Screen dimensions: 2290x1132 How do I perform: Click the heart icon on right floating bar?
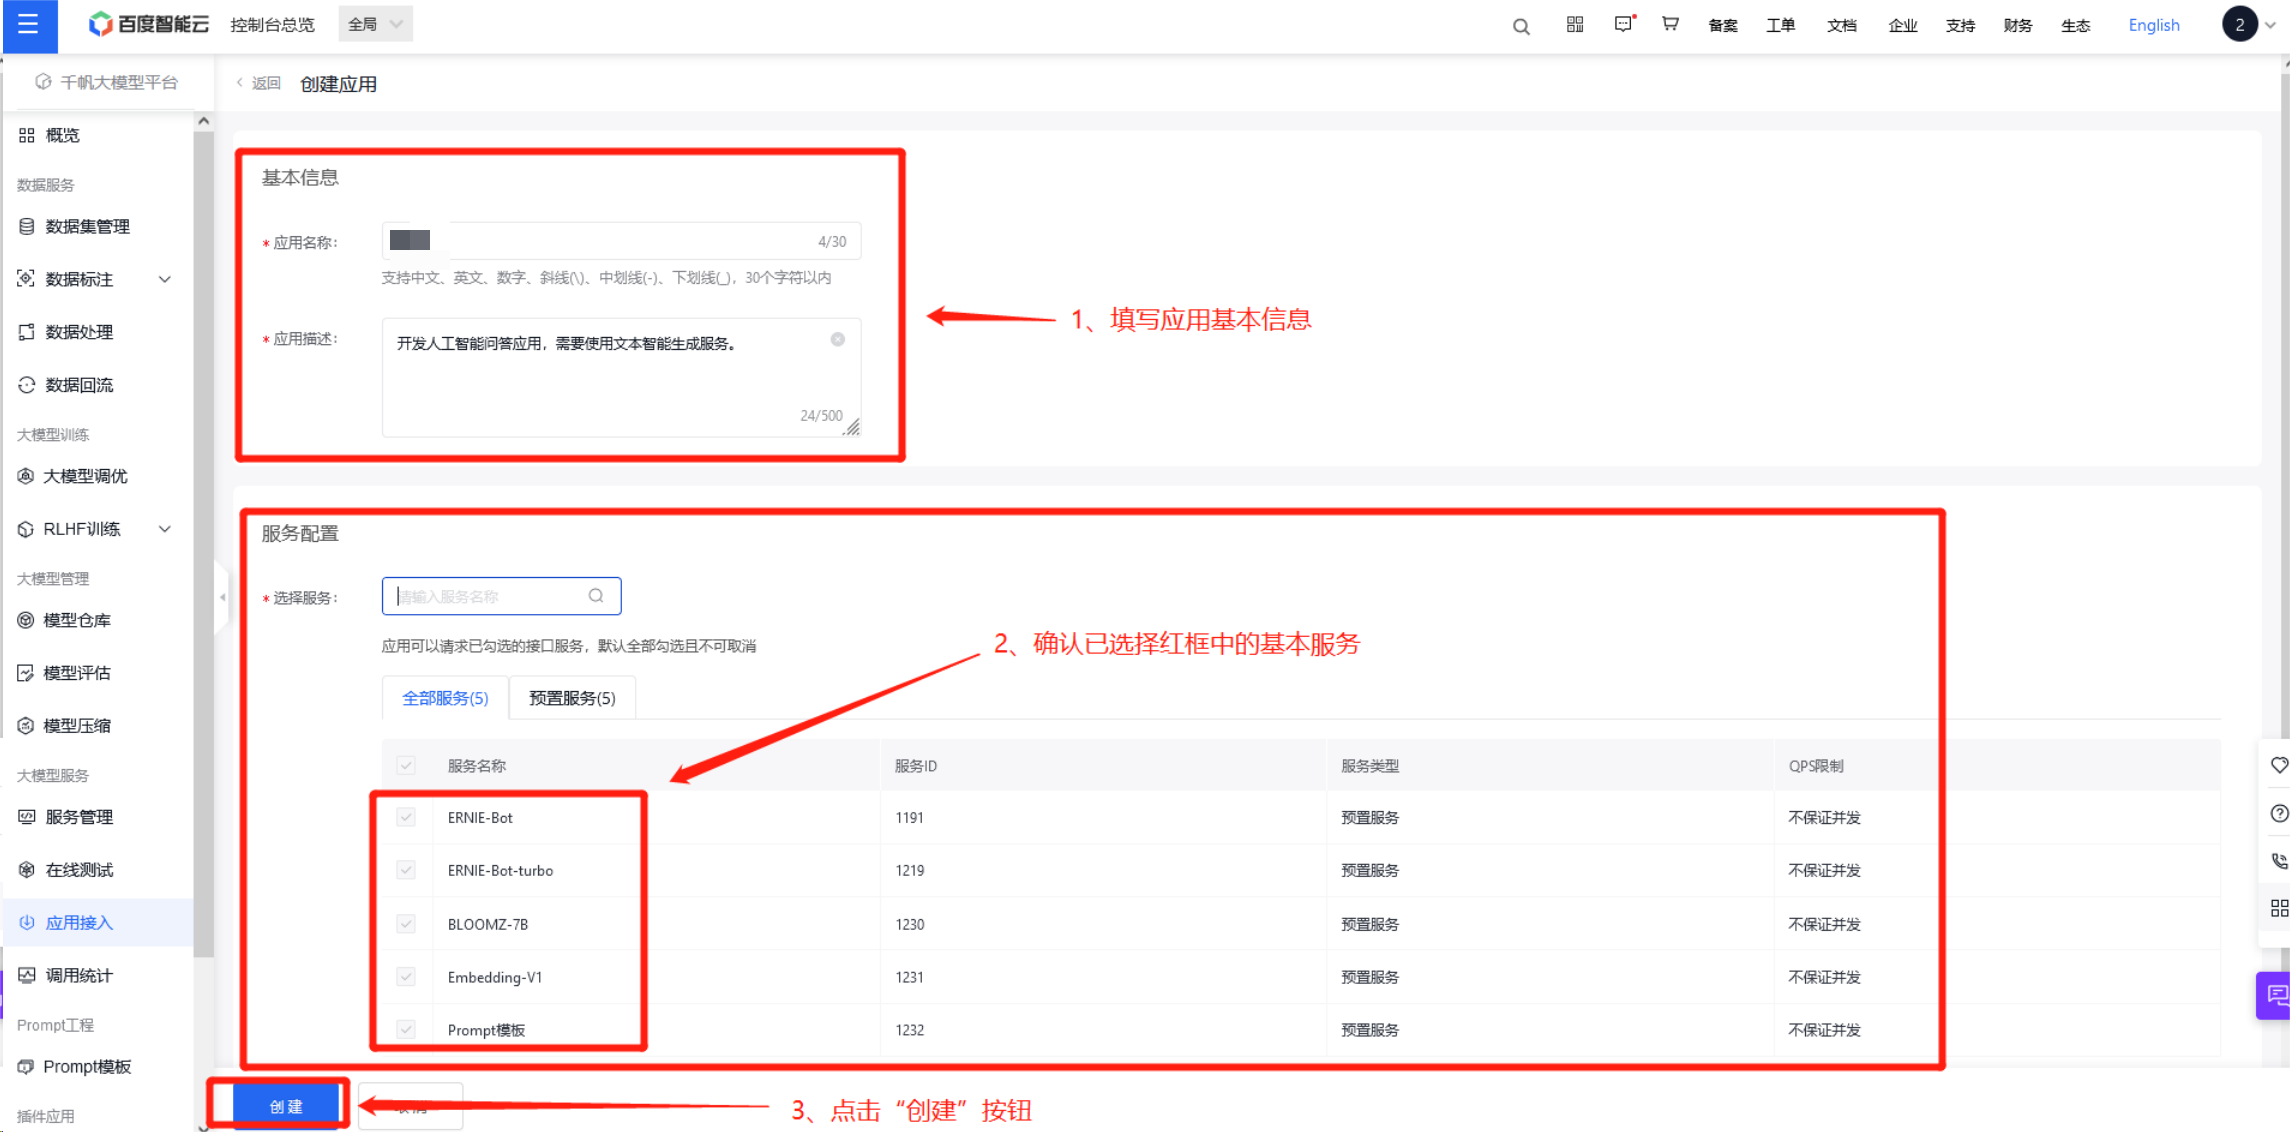pos(2279,765)
